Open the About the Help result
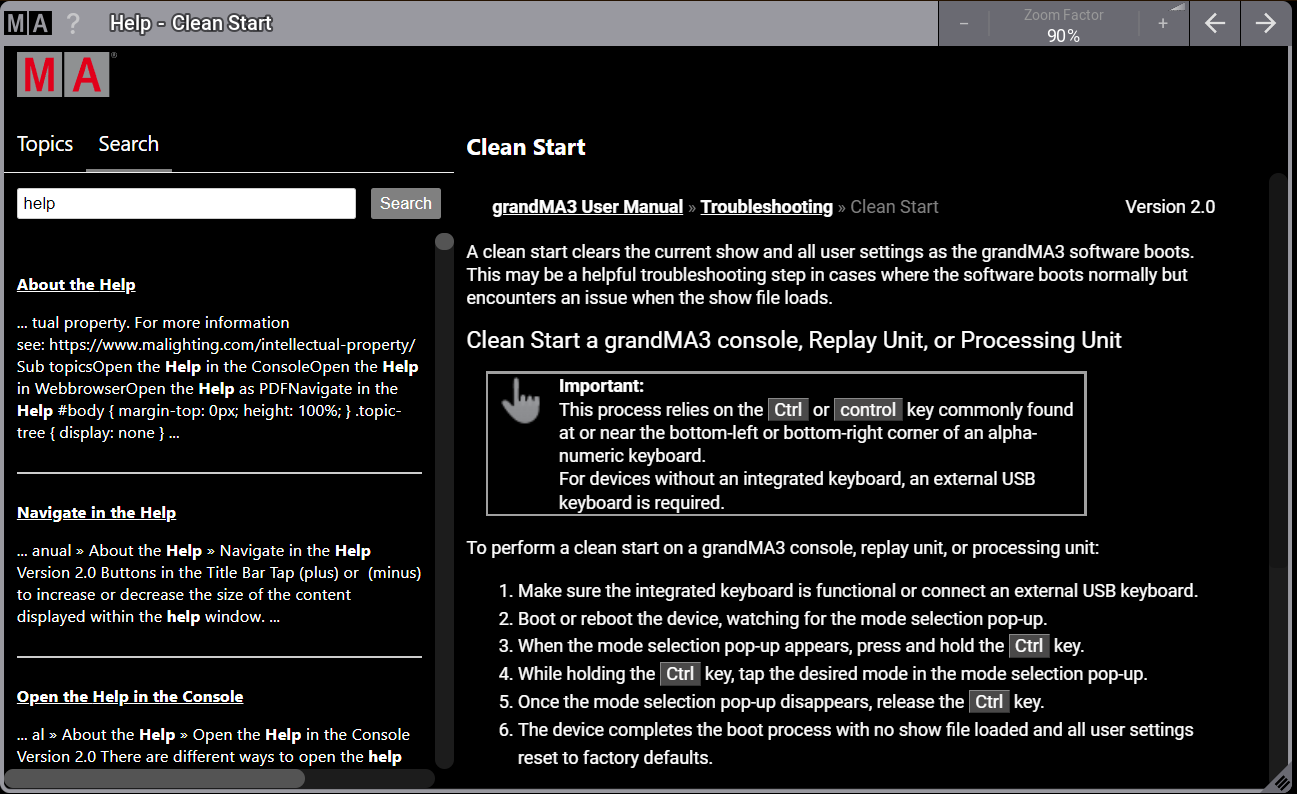Image resolution: width=1297 pixels, height=794 pixels. [76, 284]
